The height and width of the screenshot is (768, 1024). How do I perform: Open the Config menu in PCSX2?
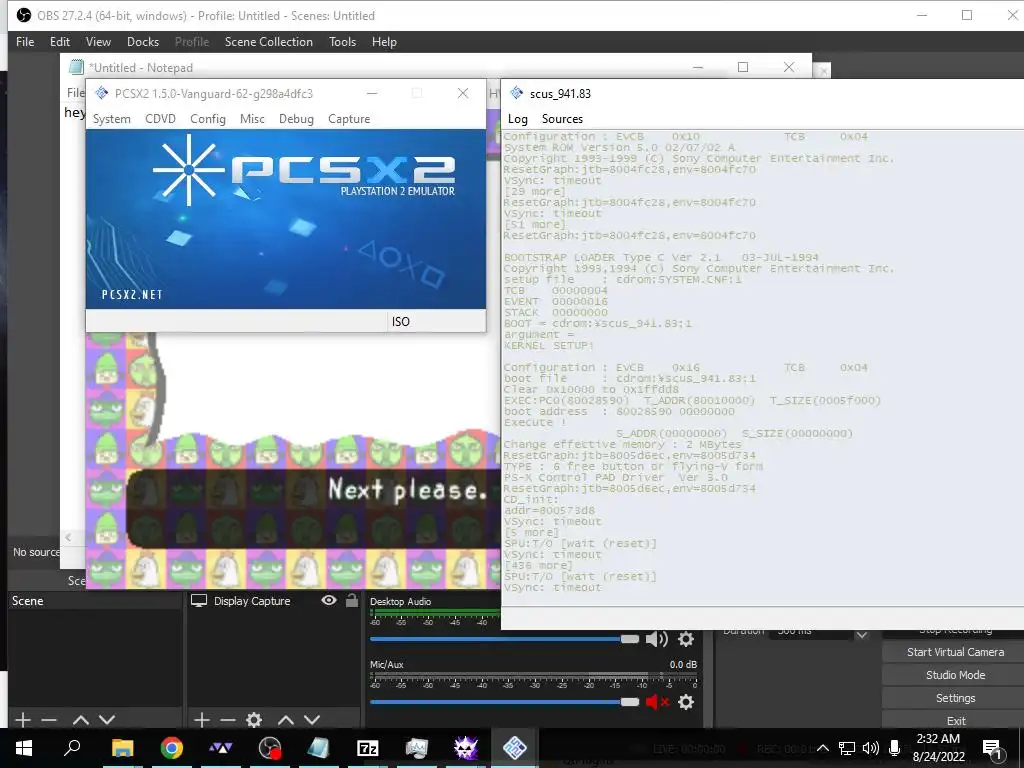[x=208, y=119]
